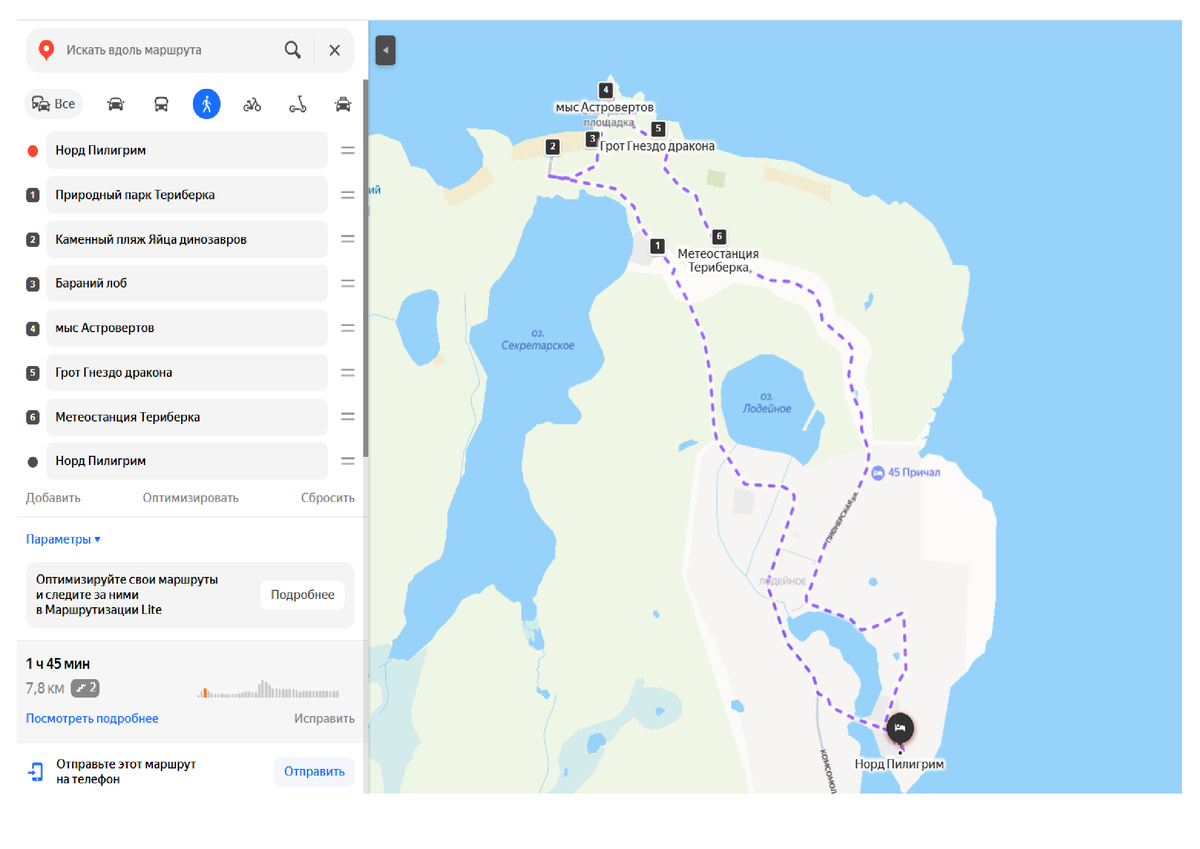The height and width of the screenshot is (849, 1200).
Task: Click the Норд Пилигрим hotel pin on map
Action: [x=900, y=728]
